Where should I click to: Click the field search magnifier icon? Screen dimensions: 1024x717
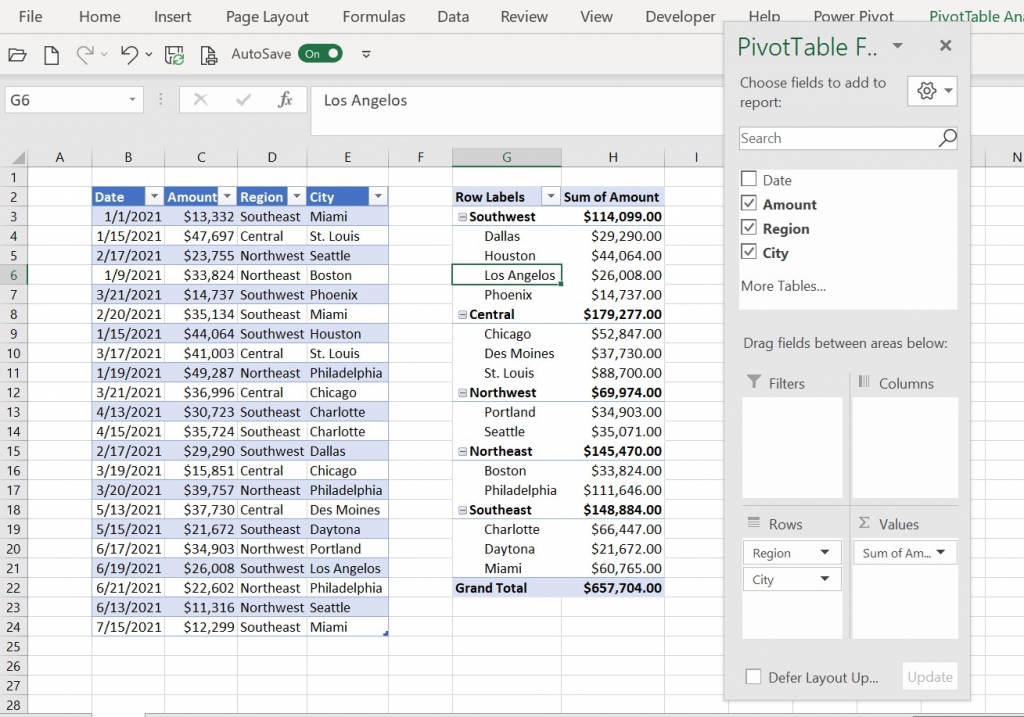click(947, 138)
